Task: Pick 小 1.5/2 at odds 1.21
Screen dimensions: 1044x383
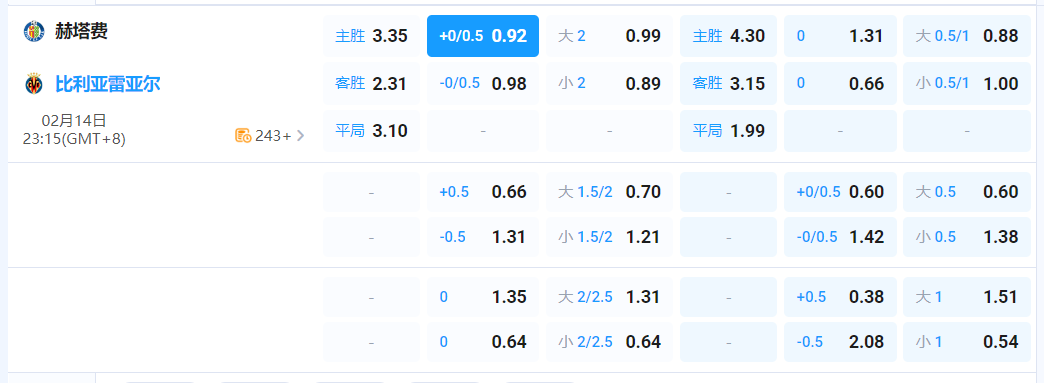Action: [x=610, y=237]
